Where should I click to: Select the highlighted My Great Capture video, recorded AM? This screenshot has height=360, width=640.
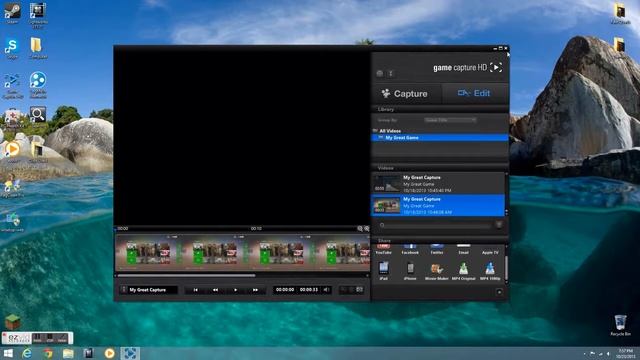438,205
